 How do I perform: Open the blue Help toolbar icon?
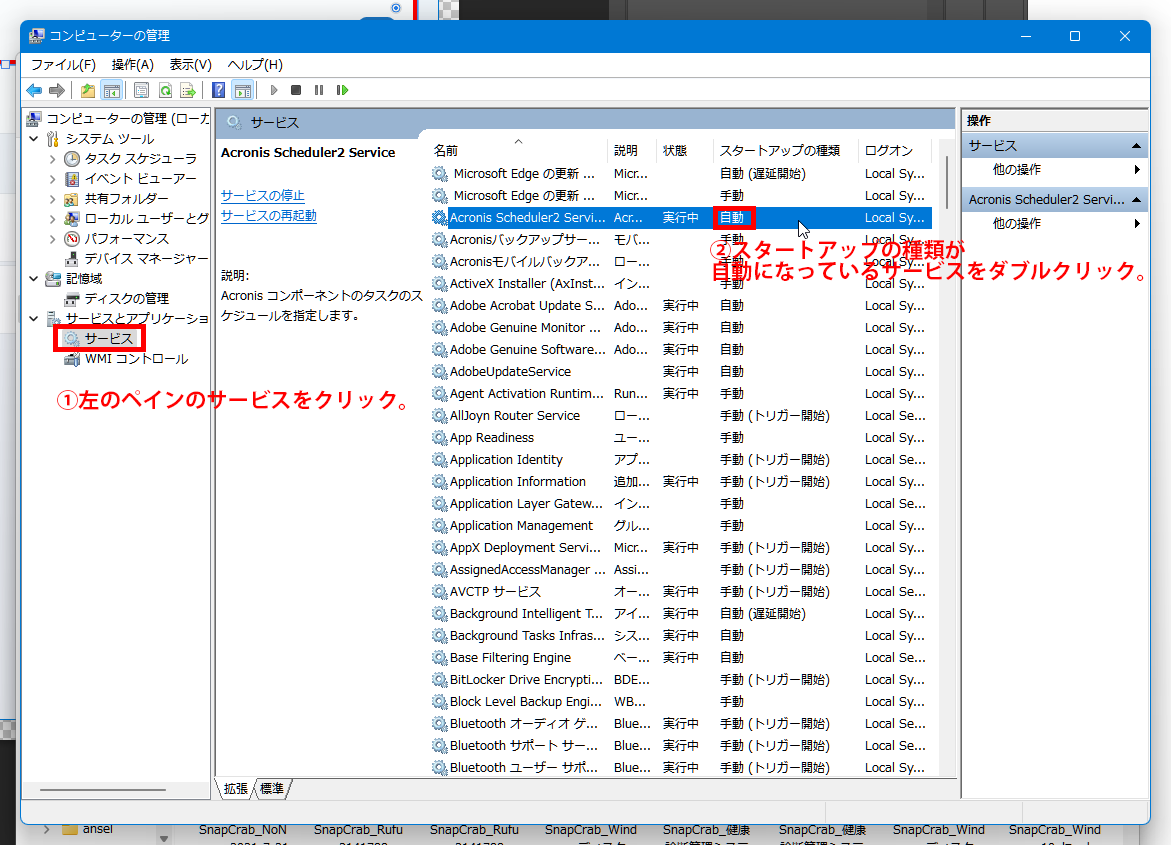click(x=218, y=90)
